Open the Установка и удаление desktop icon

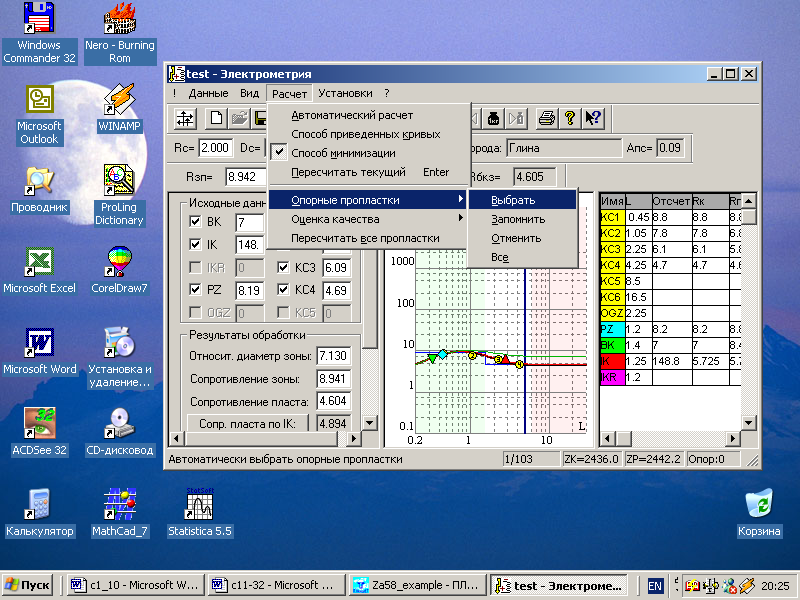[119, 358]
